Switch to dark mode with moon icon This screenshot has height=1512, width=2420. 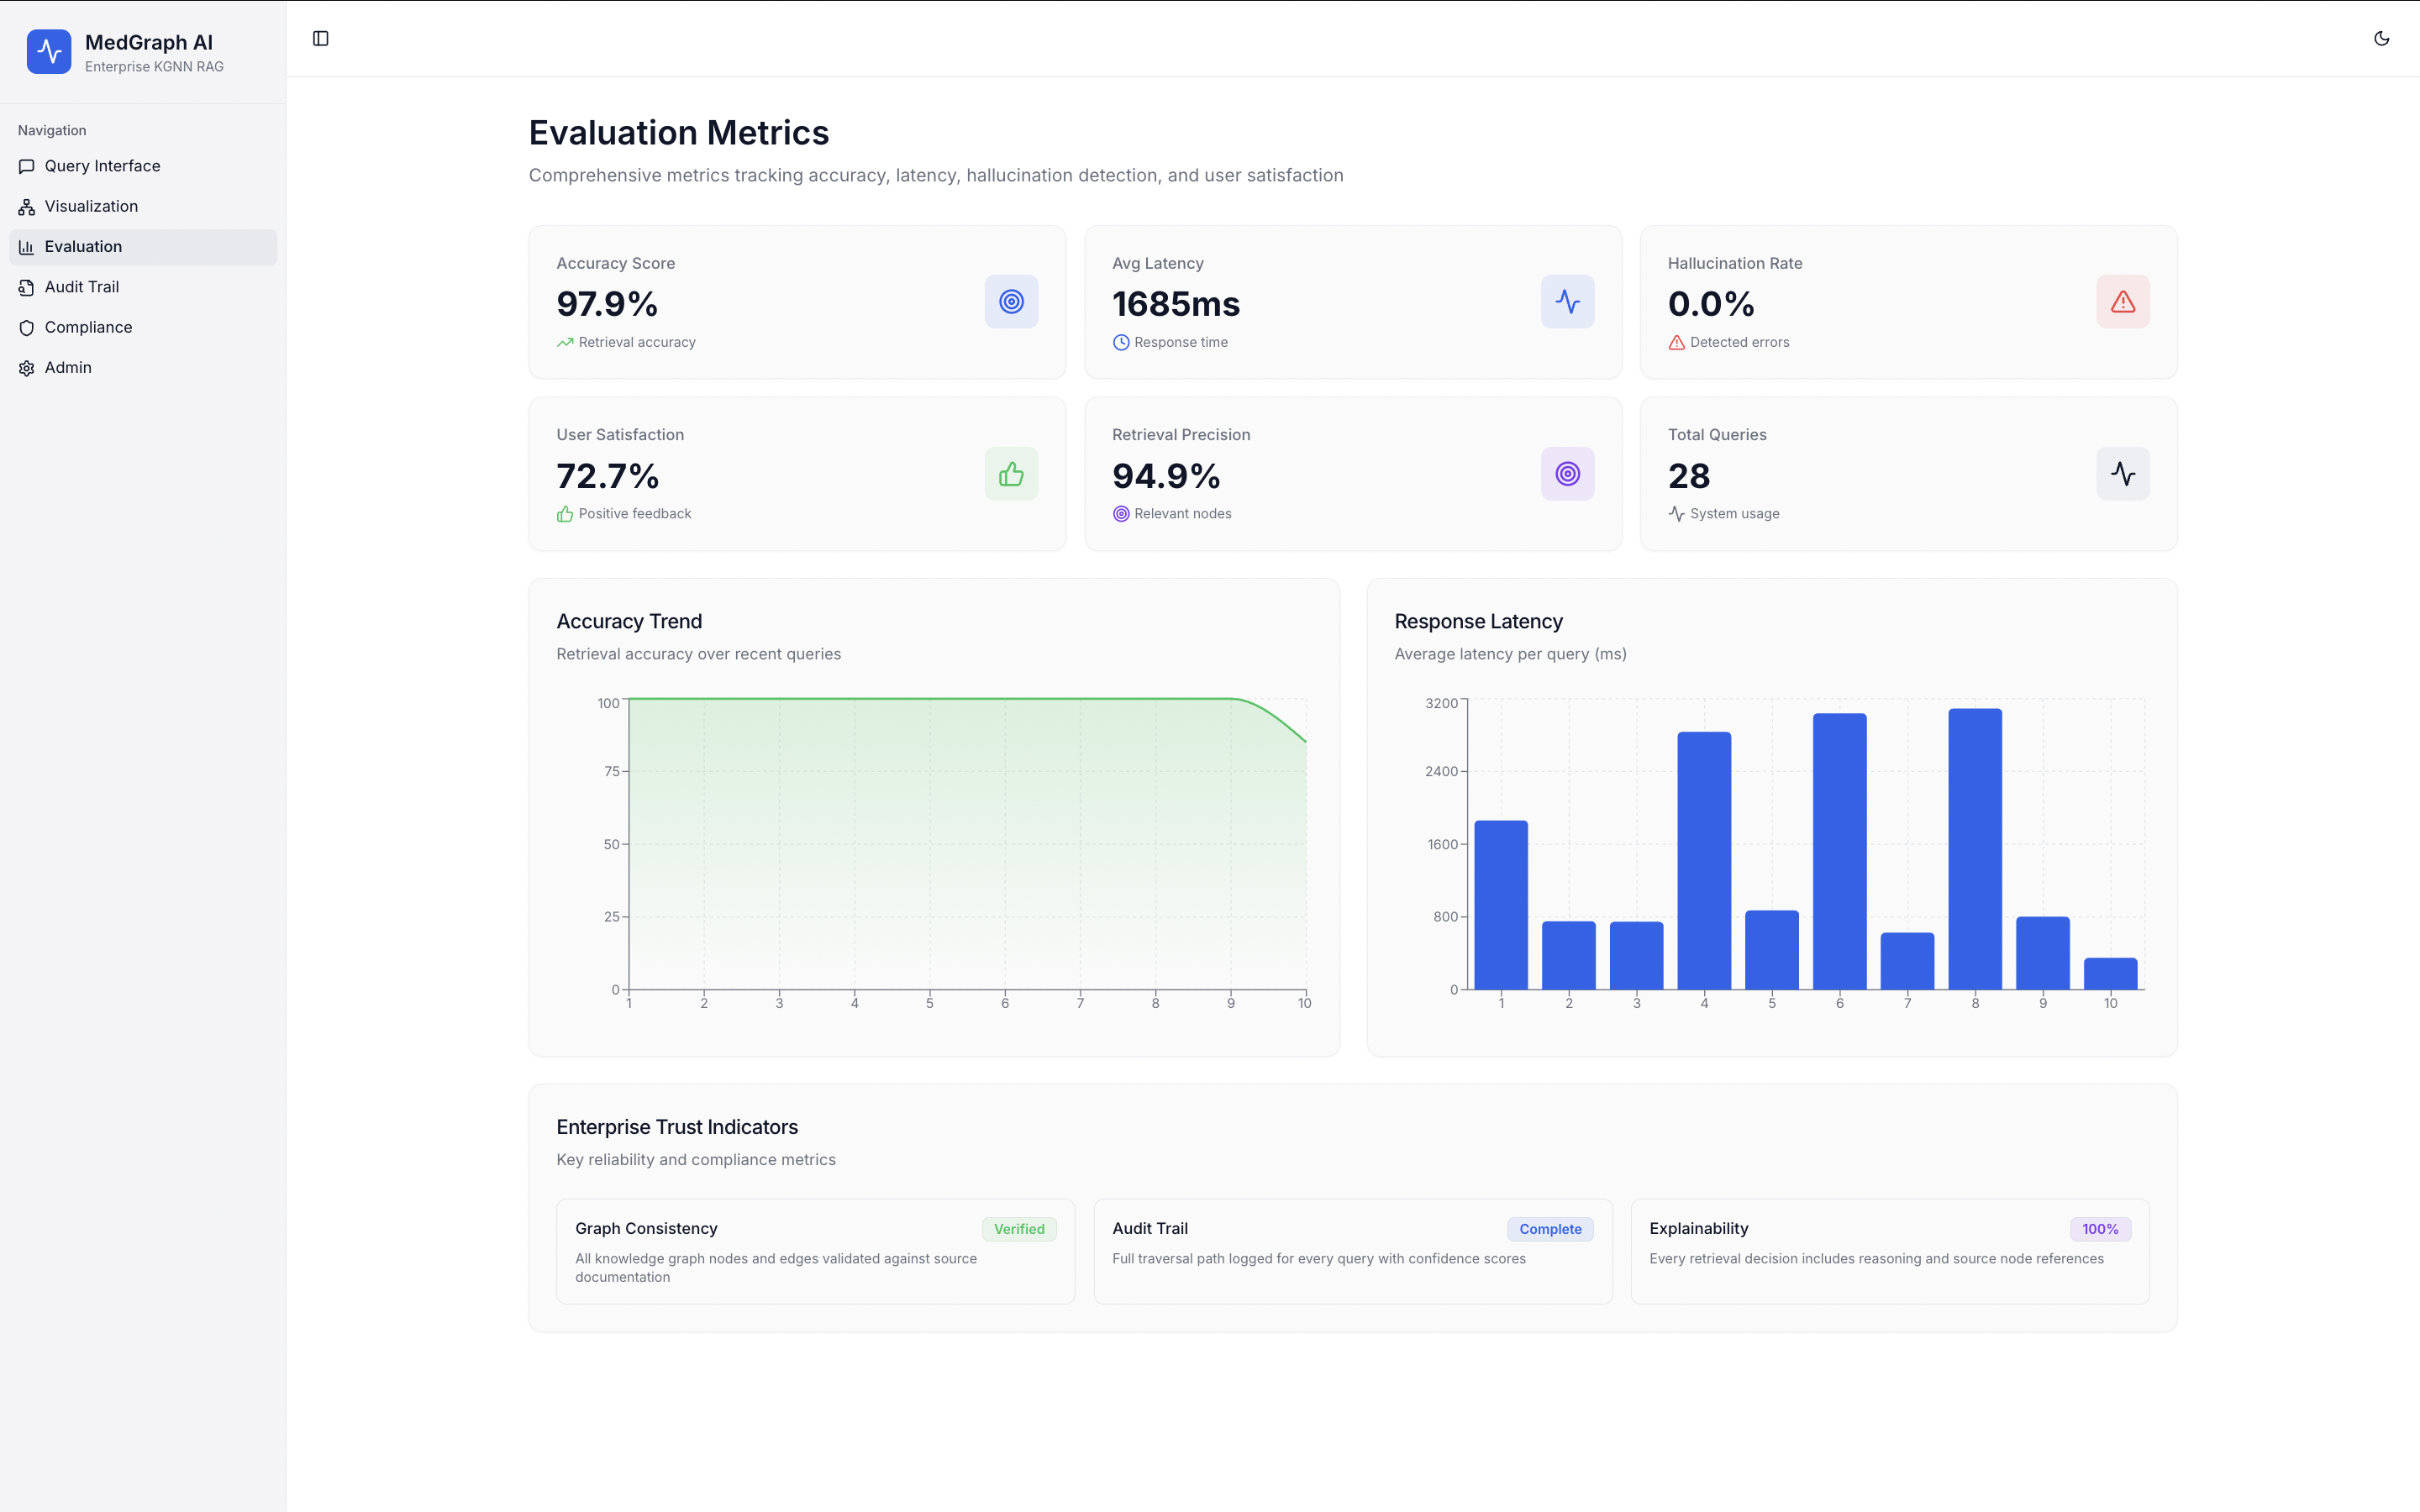[2381, 38]
